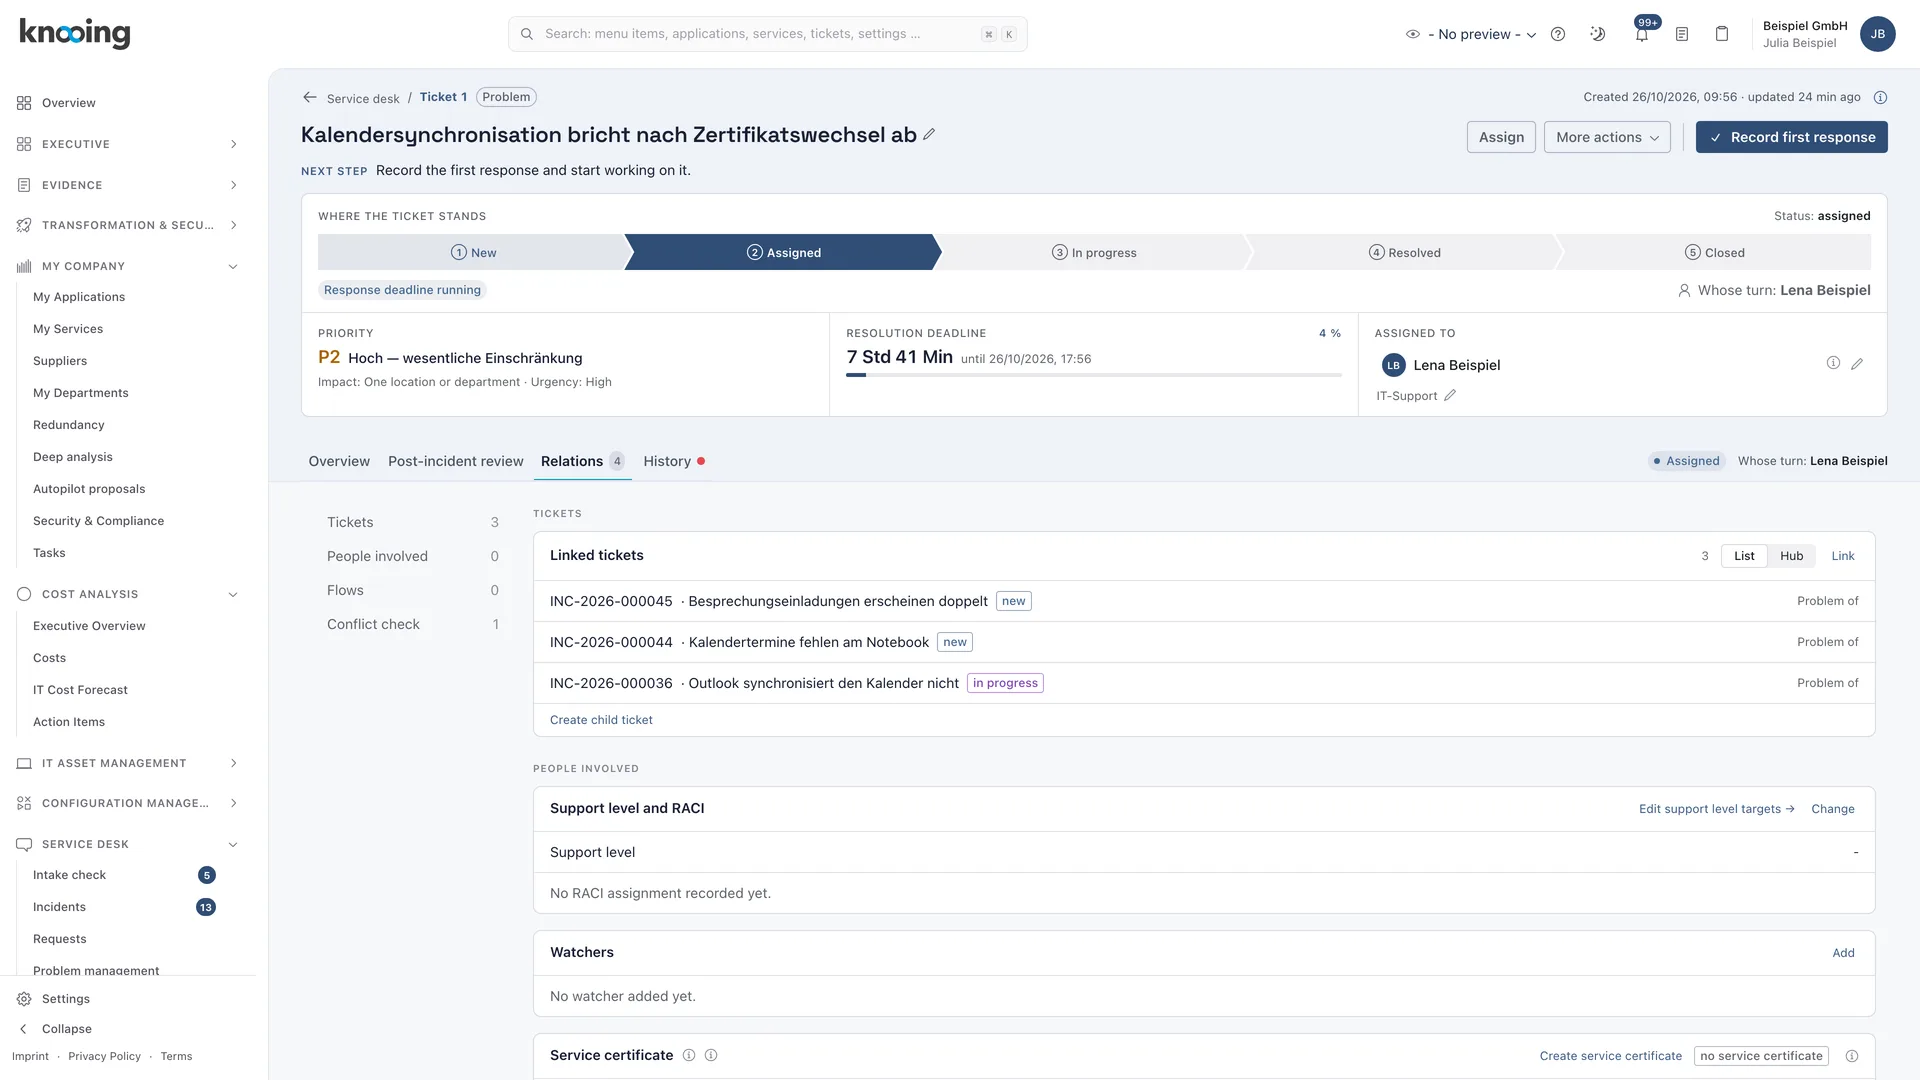The height and width of the screenshot is (1080, 1920).
Task: Click the Assign button
Action: pos(1501,137)
